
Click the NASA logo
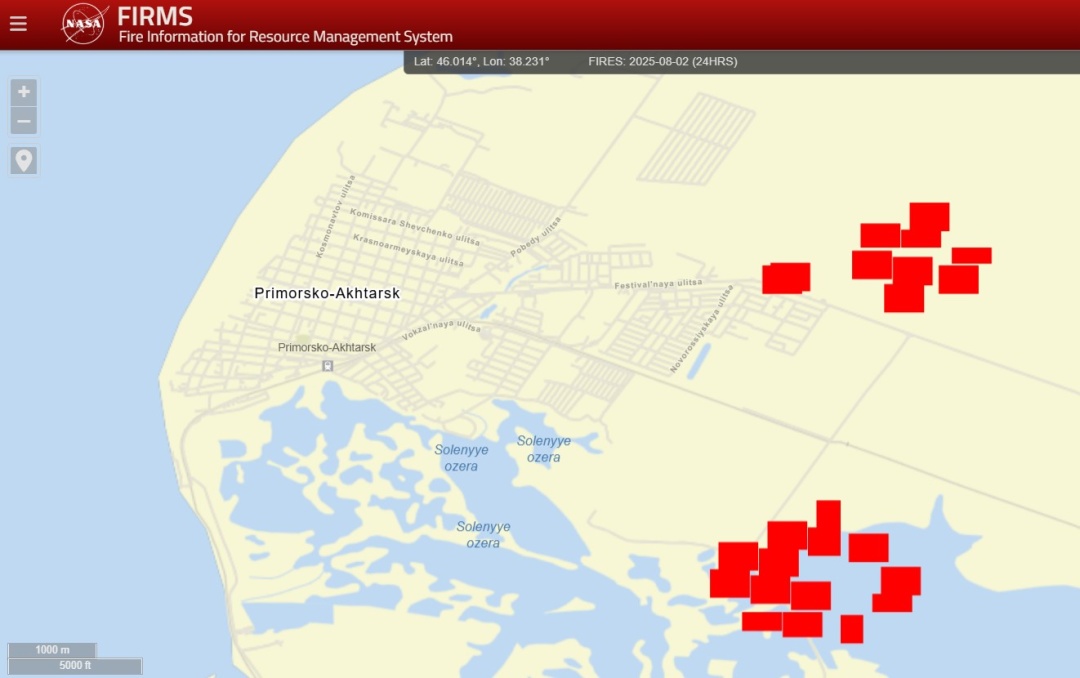point(84,24)
